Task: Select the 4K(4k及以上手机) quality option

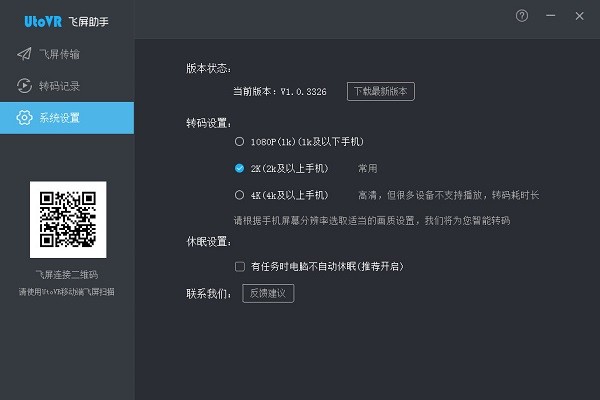Action: (x=239, y=194)
